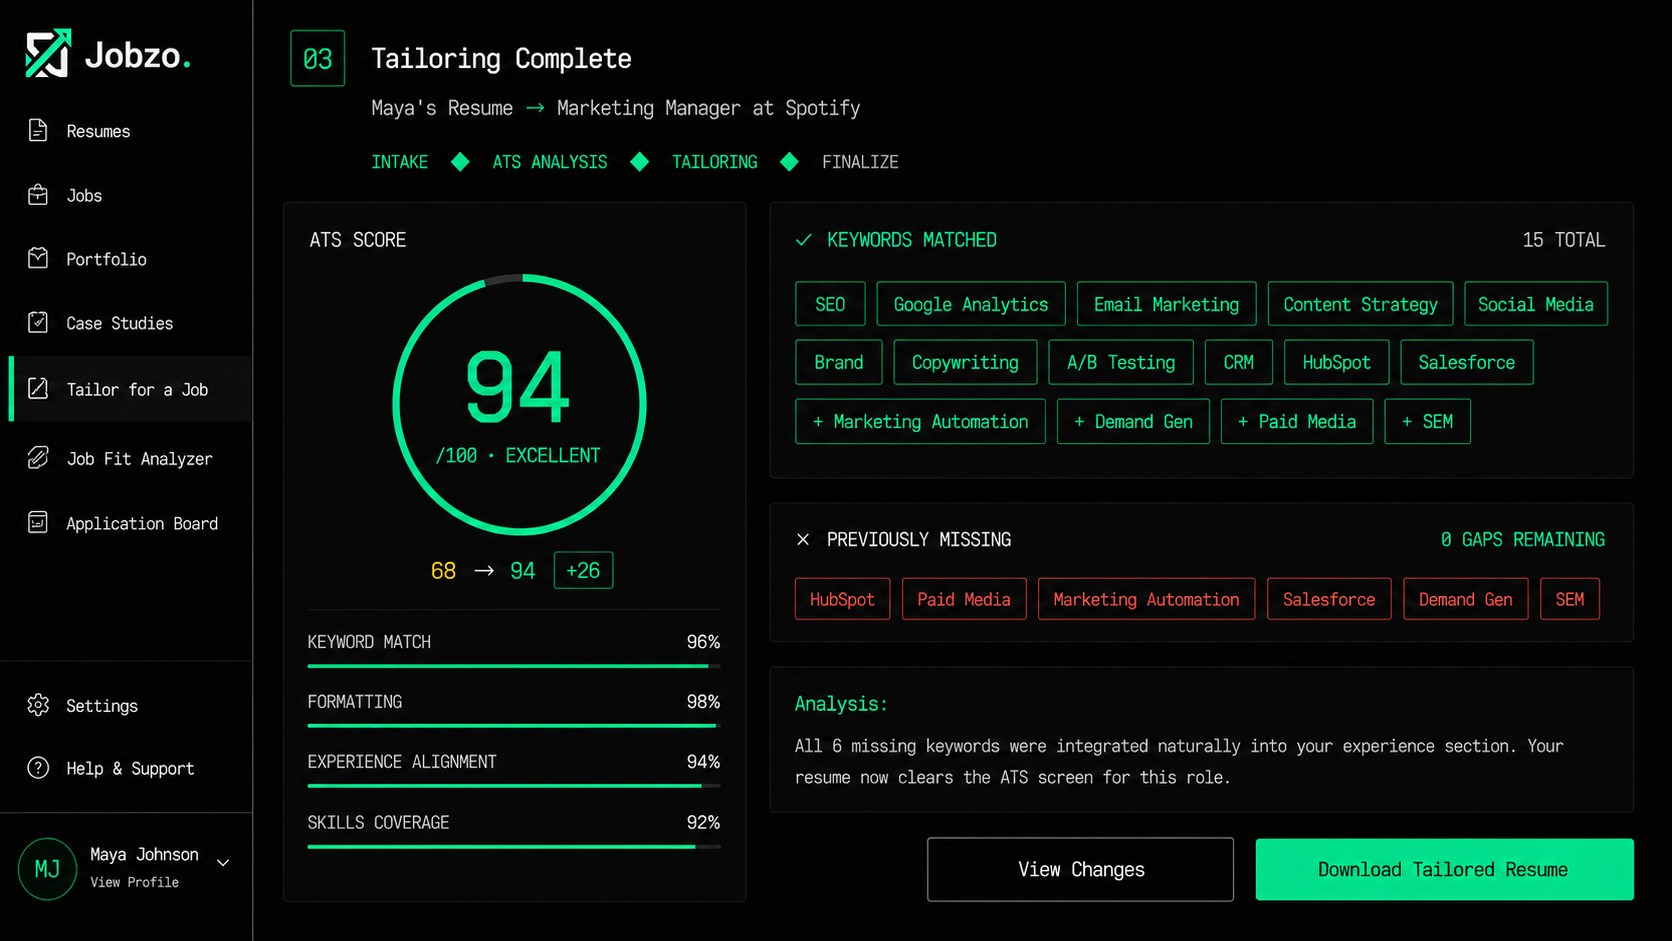1672x941 pixels.
Task: Click the MJ avatar circle
Action: coord(47,868)
